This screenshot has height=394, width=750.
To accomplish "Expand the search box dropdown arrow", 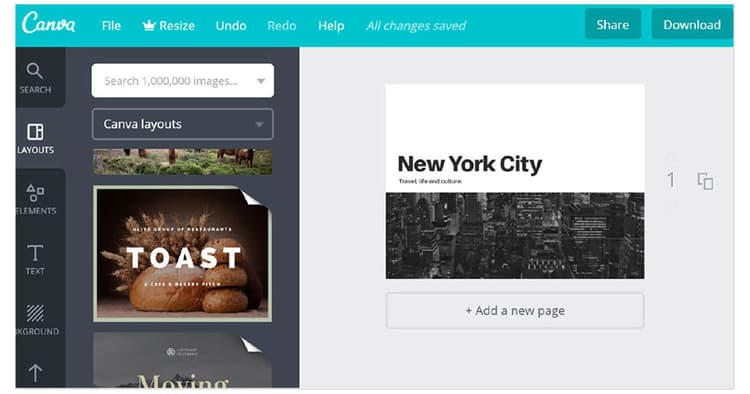I will (261, 81).
